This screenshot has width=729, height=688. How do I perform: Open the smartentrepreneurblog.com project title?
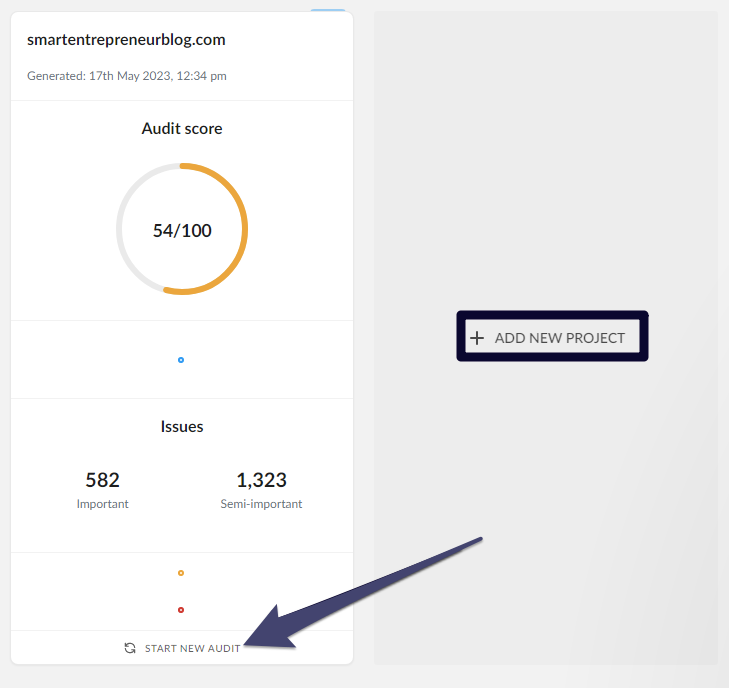(126, 40)
